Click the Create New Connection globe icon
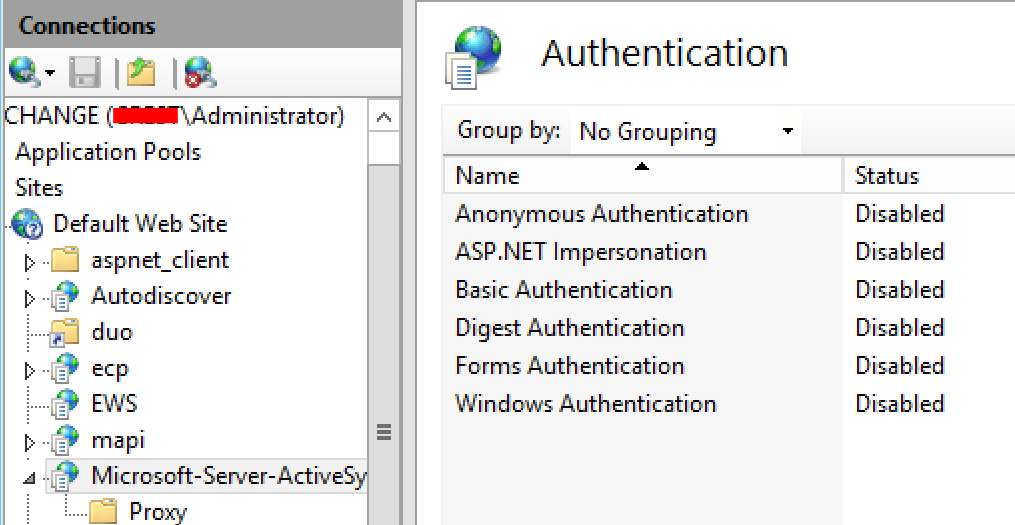Viewport: 1015px width, 525px height. pos(24,72)
